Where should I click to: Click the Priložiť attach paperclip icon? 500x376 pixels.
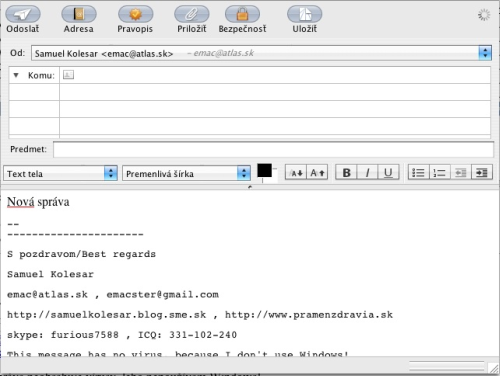[x=192, y=14]
